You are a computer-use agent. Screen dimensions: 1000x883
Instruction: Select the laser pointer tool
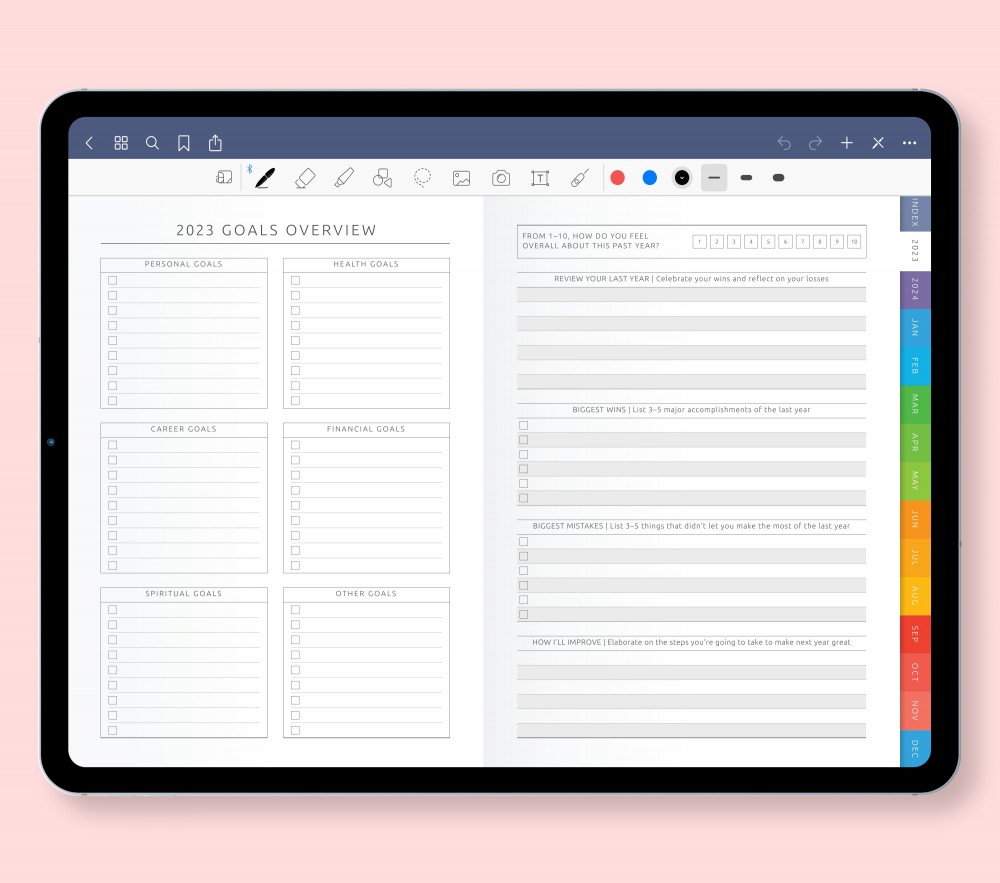pos(580,178)
